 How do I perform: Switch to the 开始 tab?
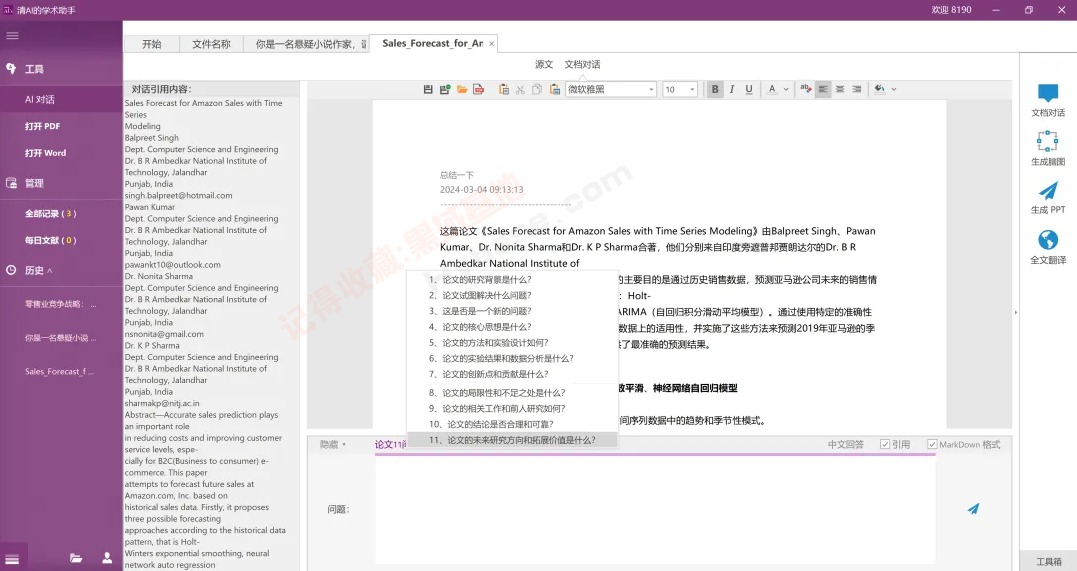click(152, 44)
